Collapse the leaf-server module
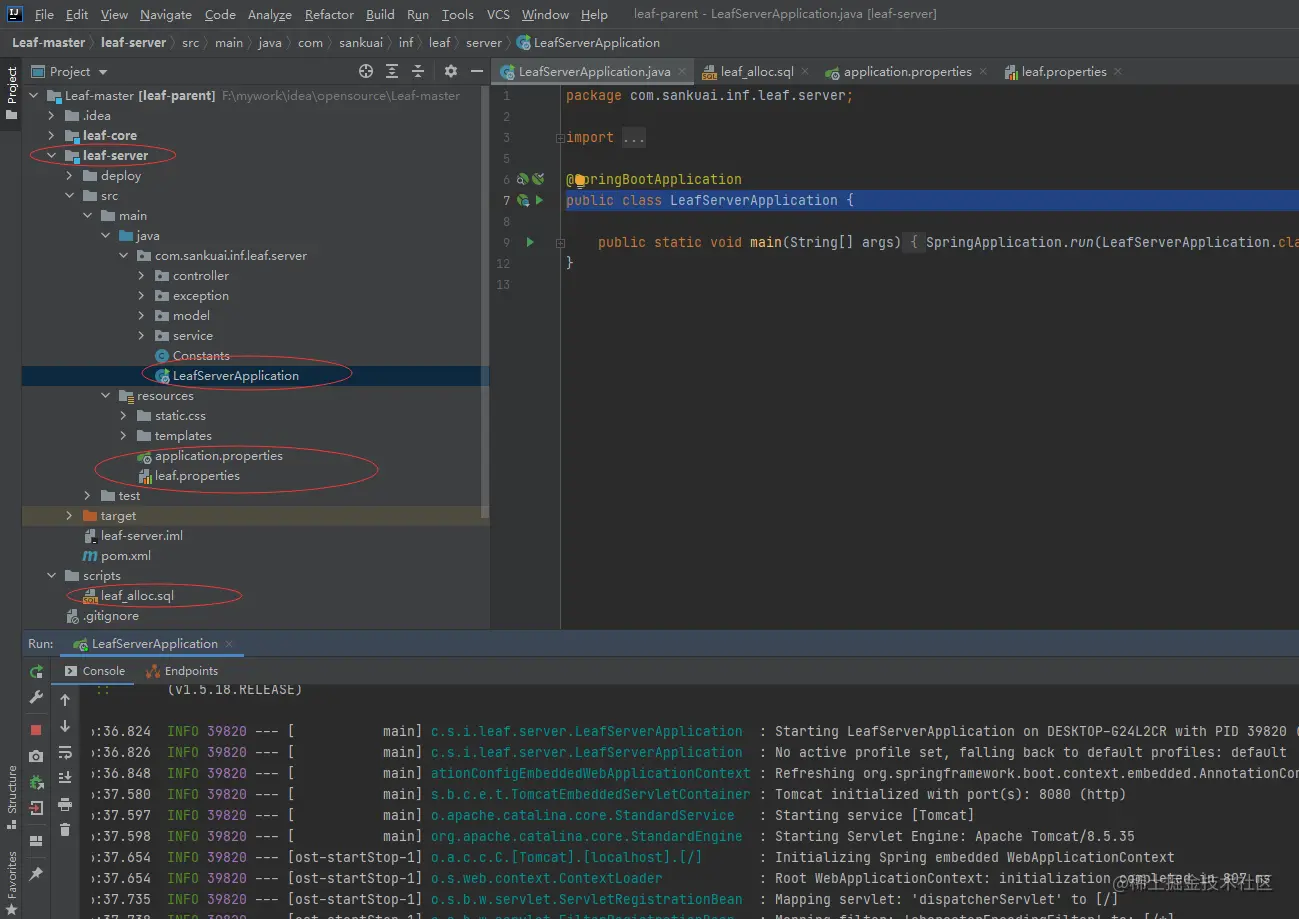 [x=51, y=156]
